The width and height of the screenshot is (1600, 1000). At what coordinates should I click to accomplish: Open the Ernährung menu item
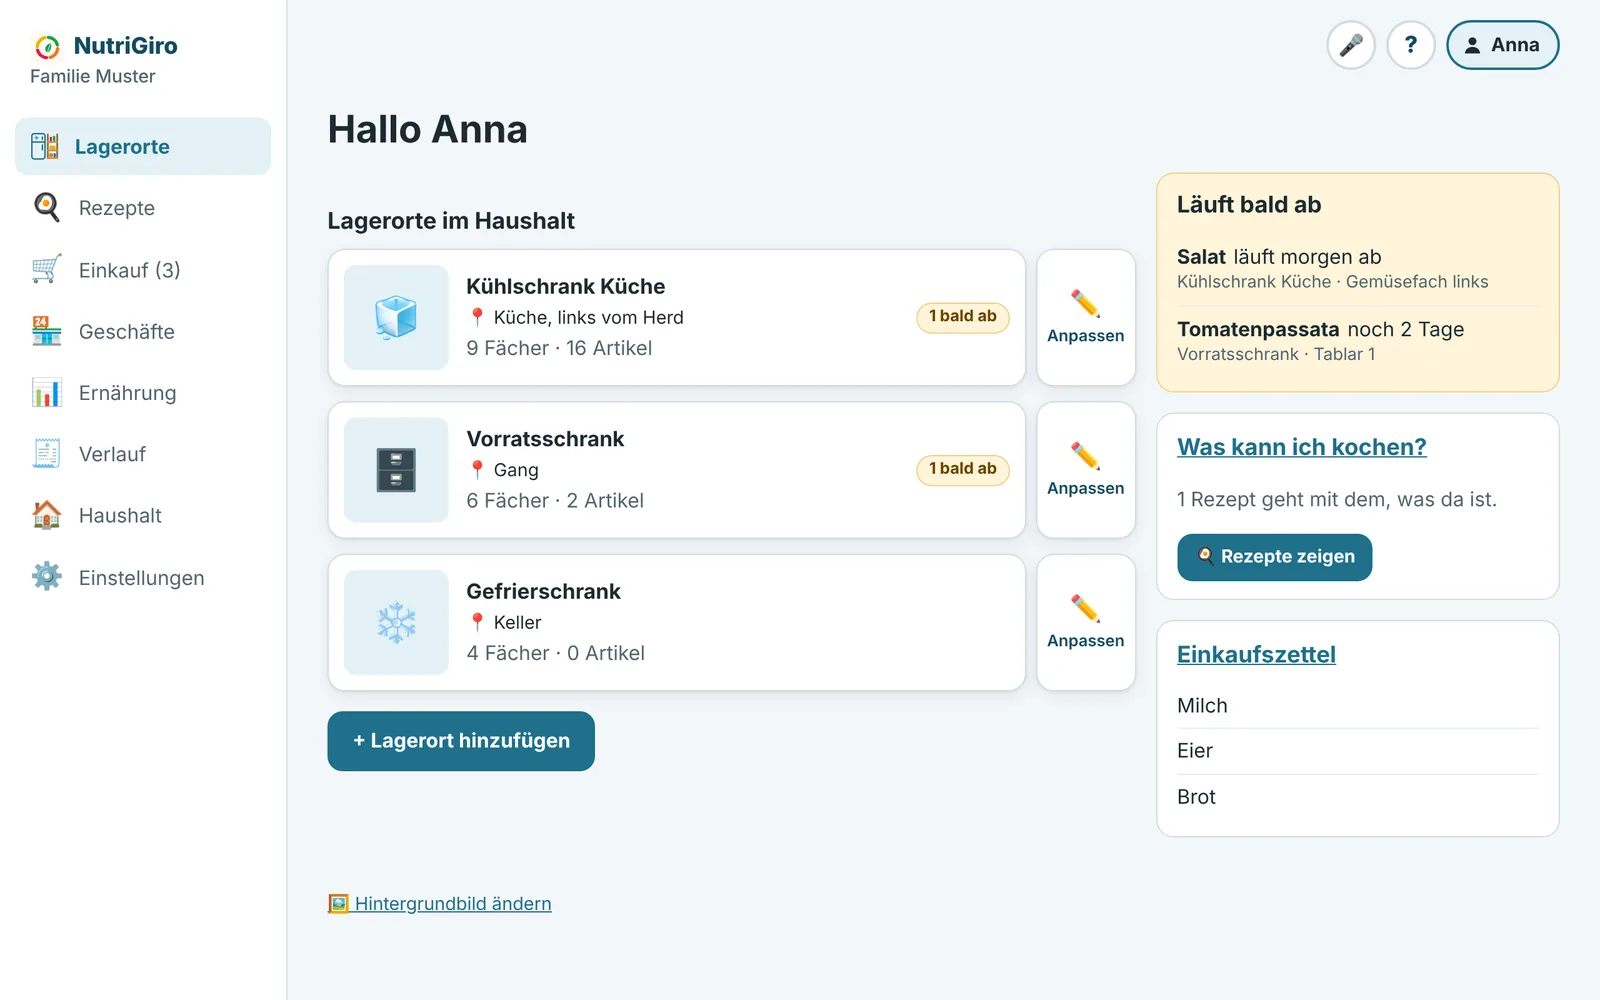tap(143, 392)
